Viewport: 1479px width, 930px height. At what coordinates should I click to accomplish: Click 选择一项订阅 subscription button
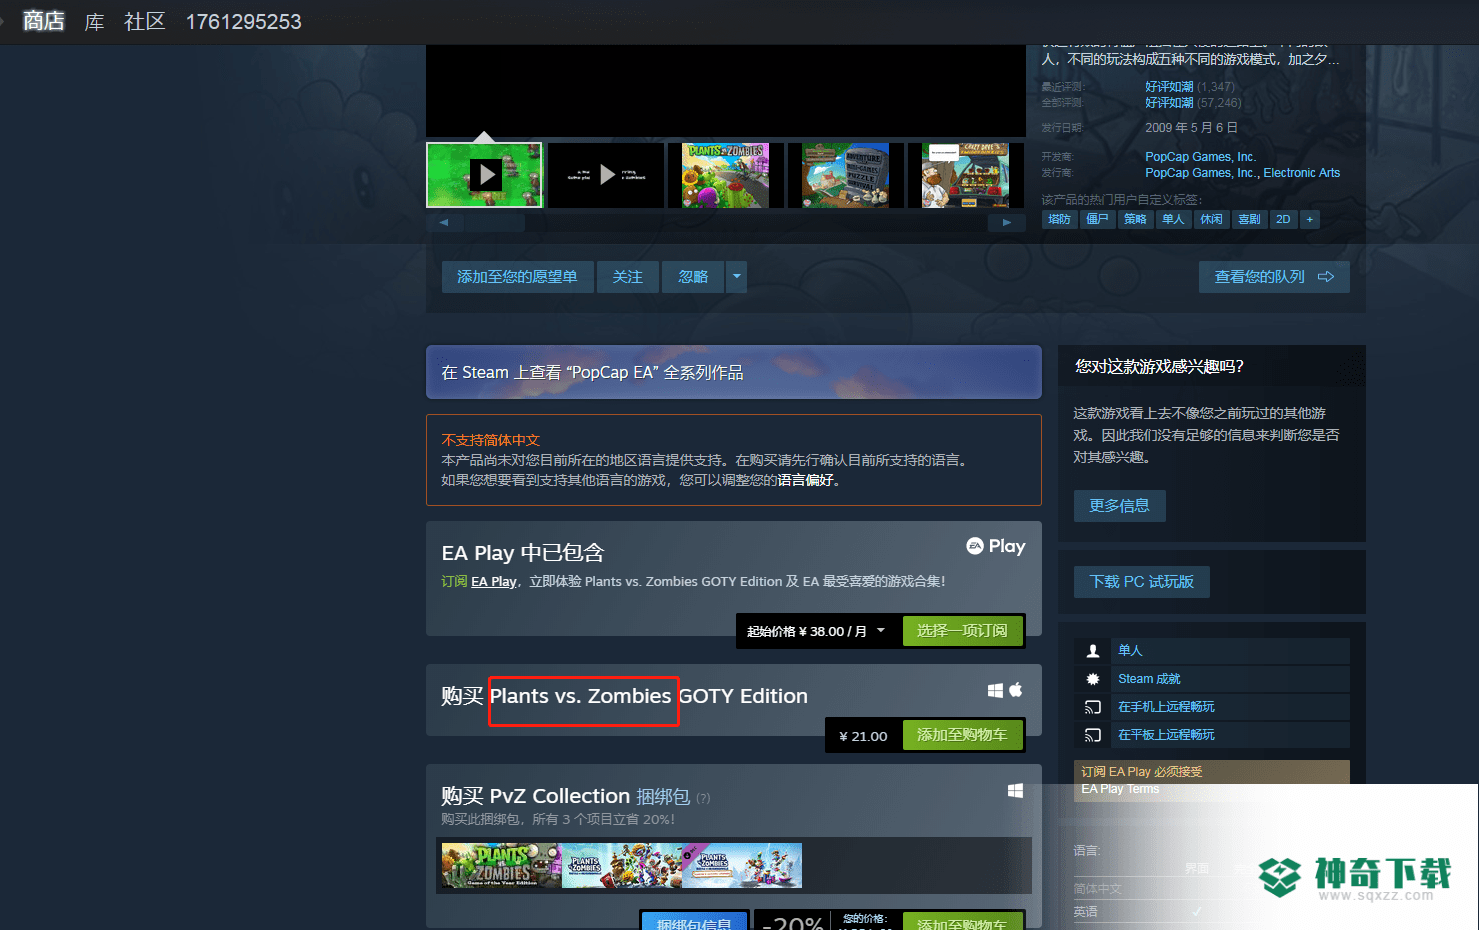click(962, 631)
